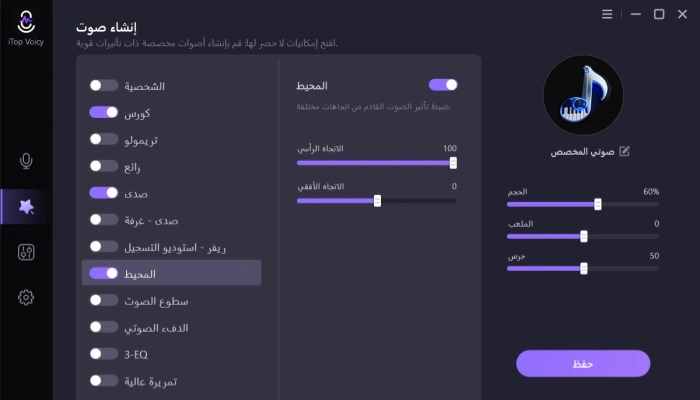Enable the تريمولو effect switch
The width and height of the screenshot is (700, 400).
click(103, 139)
